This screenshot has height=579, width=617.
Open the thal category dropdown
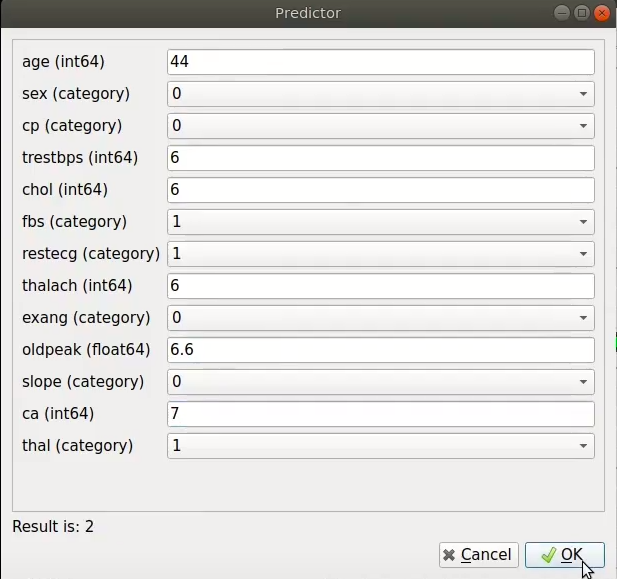click(381, 446)
